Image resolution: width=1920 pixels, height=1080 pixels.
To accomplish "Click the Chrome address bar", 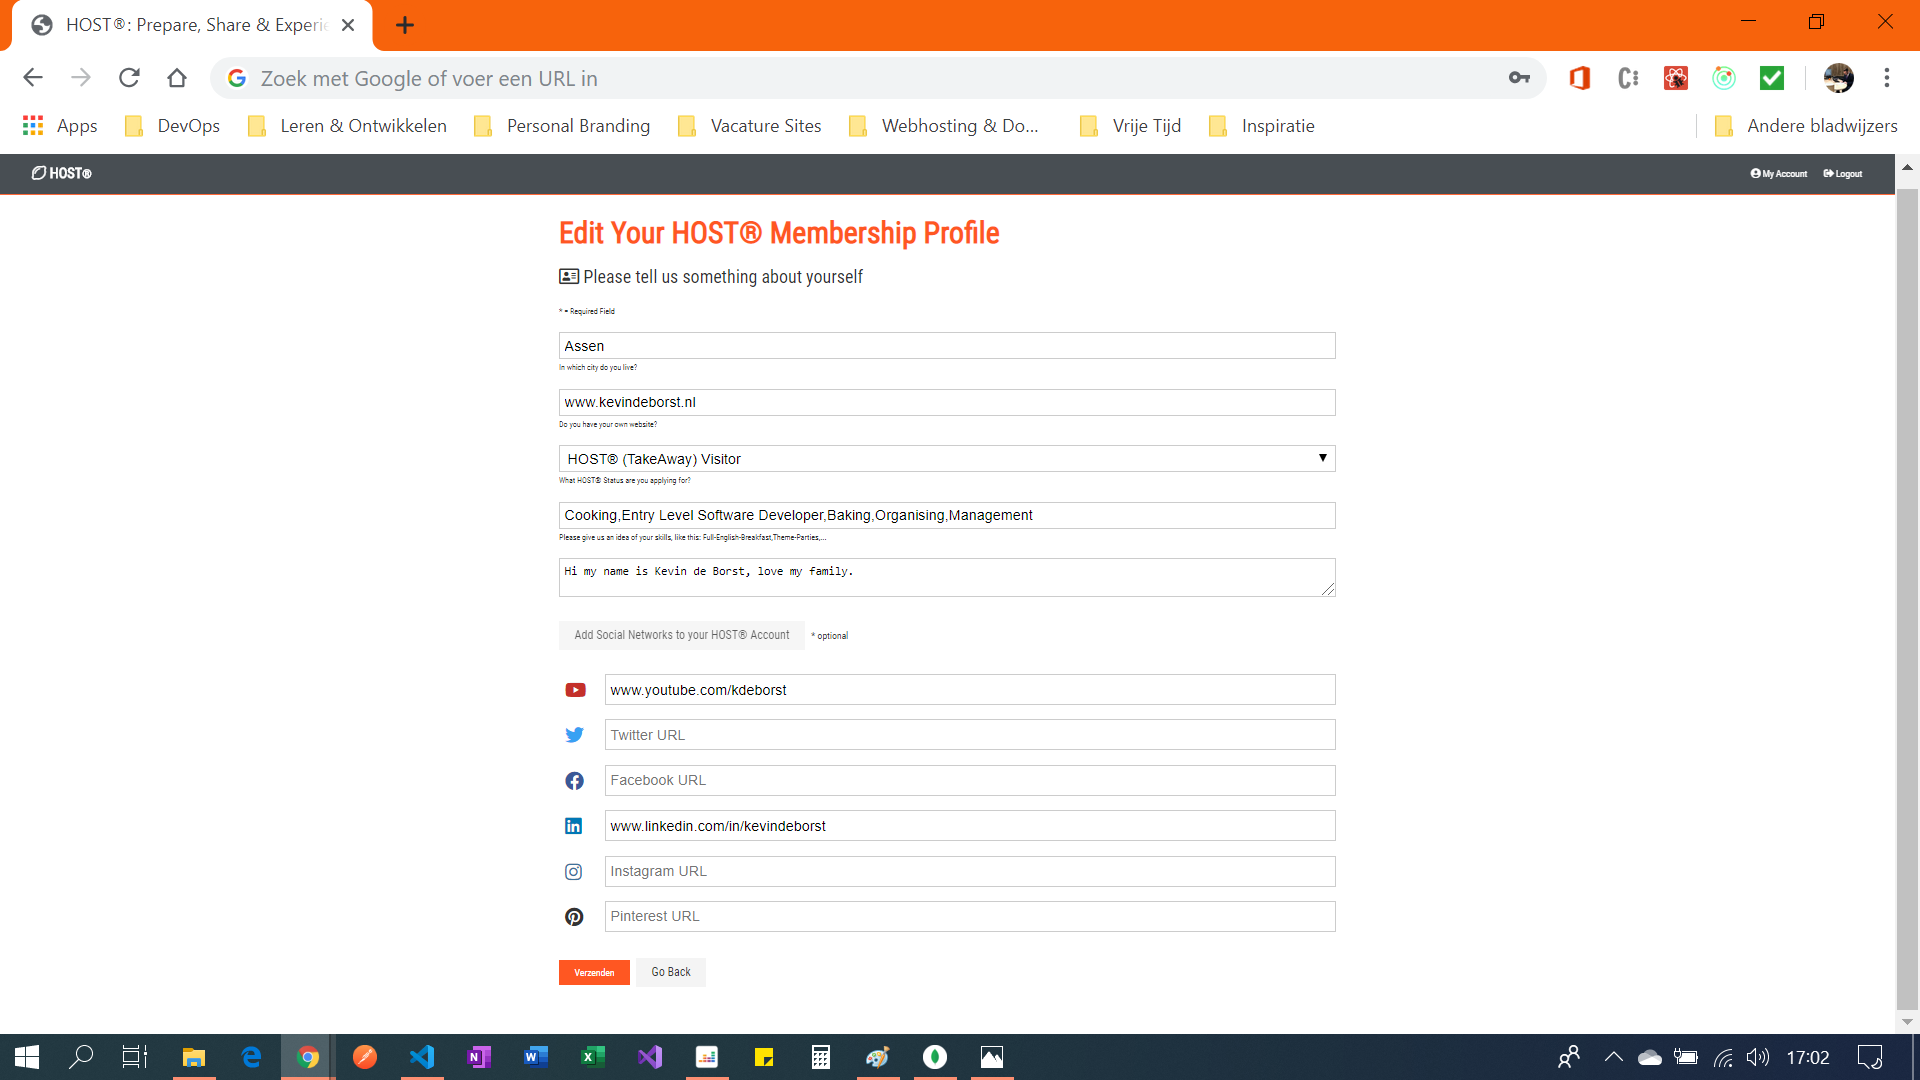I will pos(880,78).
